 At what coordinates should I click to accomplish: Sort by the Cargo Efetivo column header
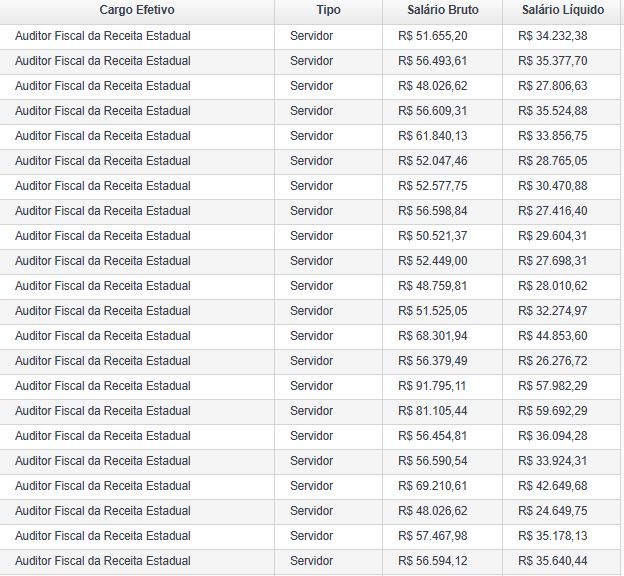136,10
